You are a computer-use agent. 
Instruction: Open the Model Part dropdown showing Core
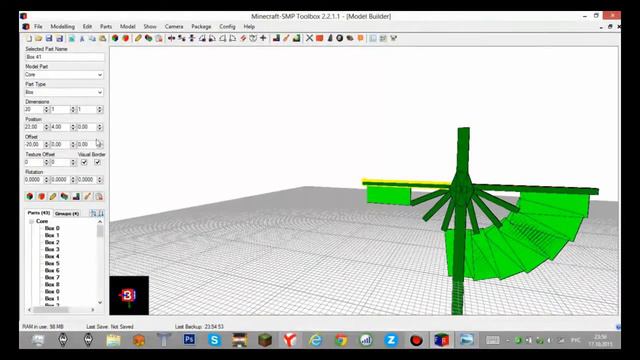(x=100, y=75)
